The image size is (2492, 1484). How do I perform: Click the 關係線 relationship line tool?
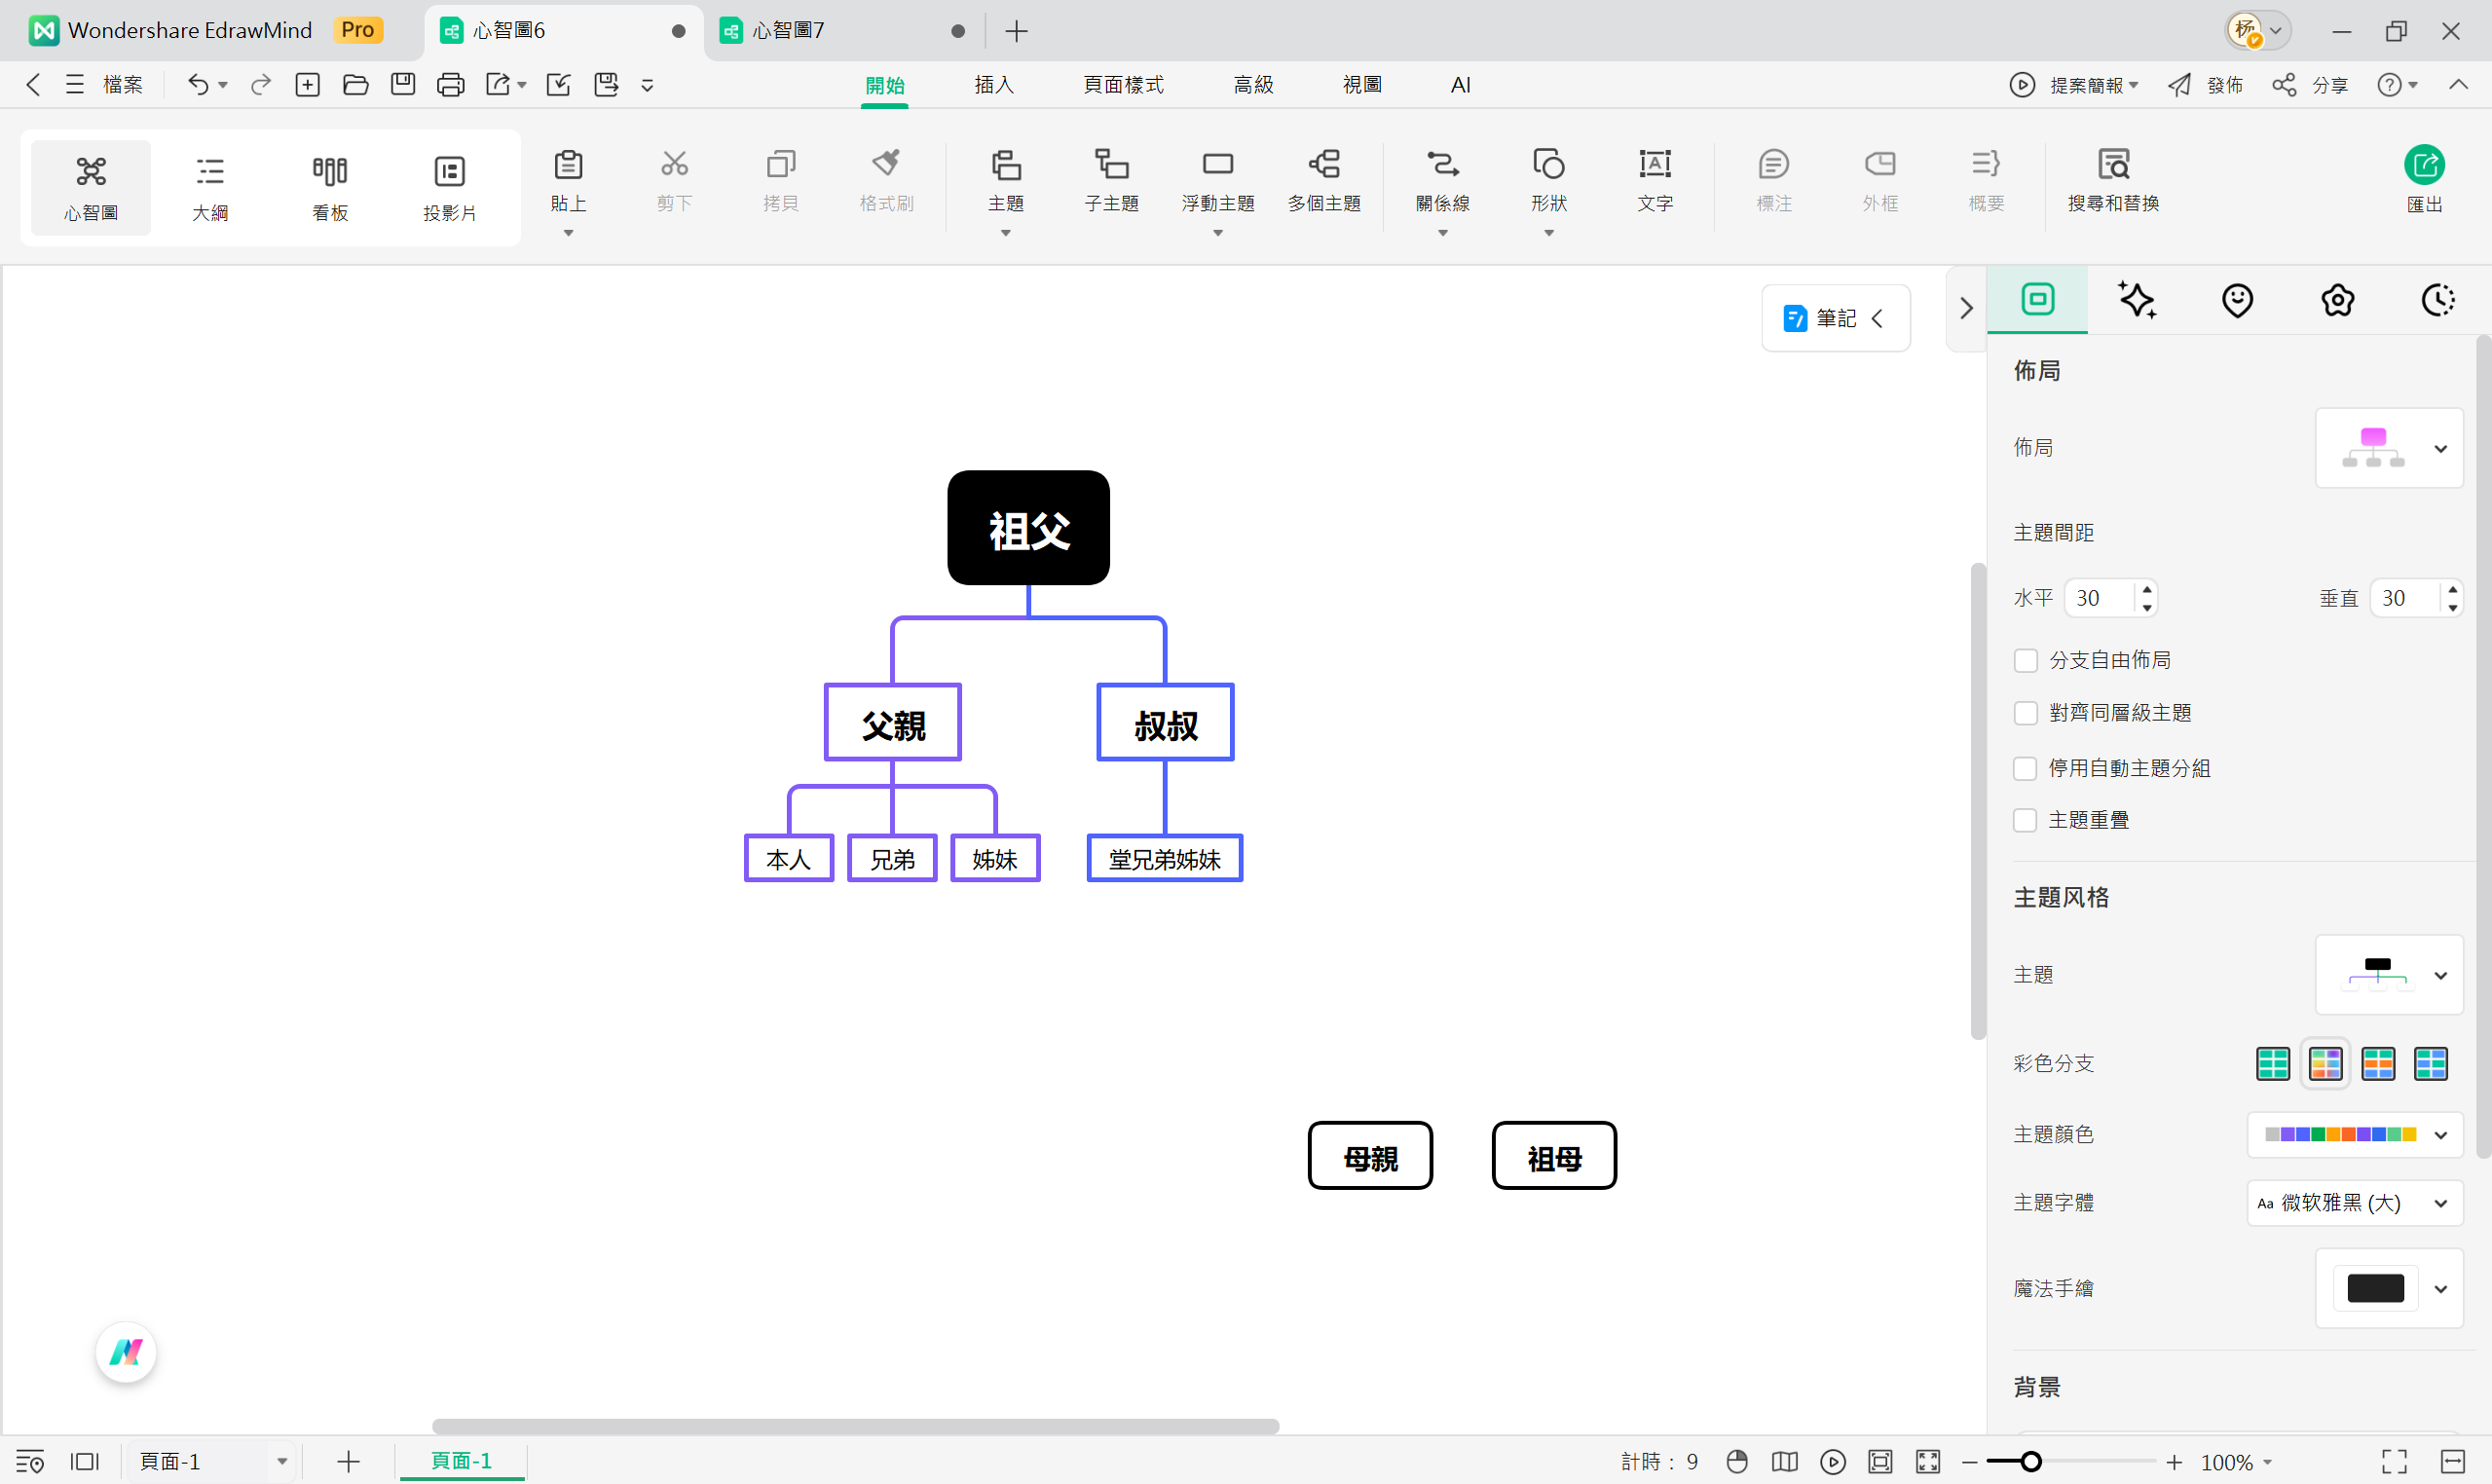click(x=1442, y=165)
